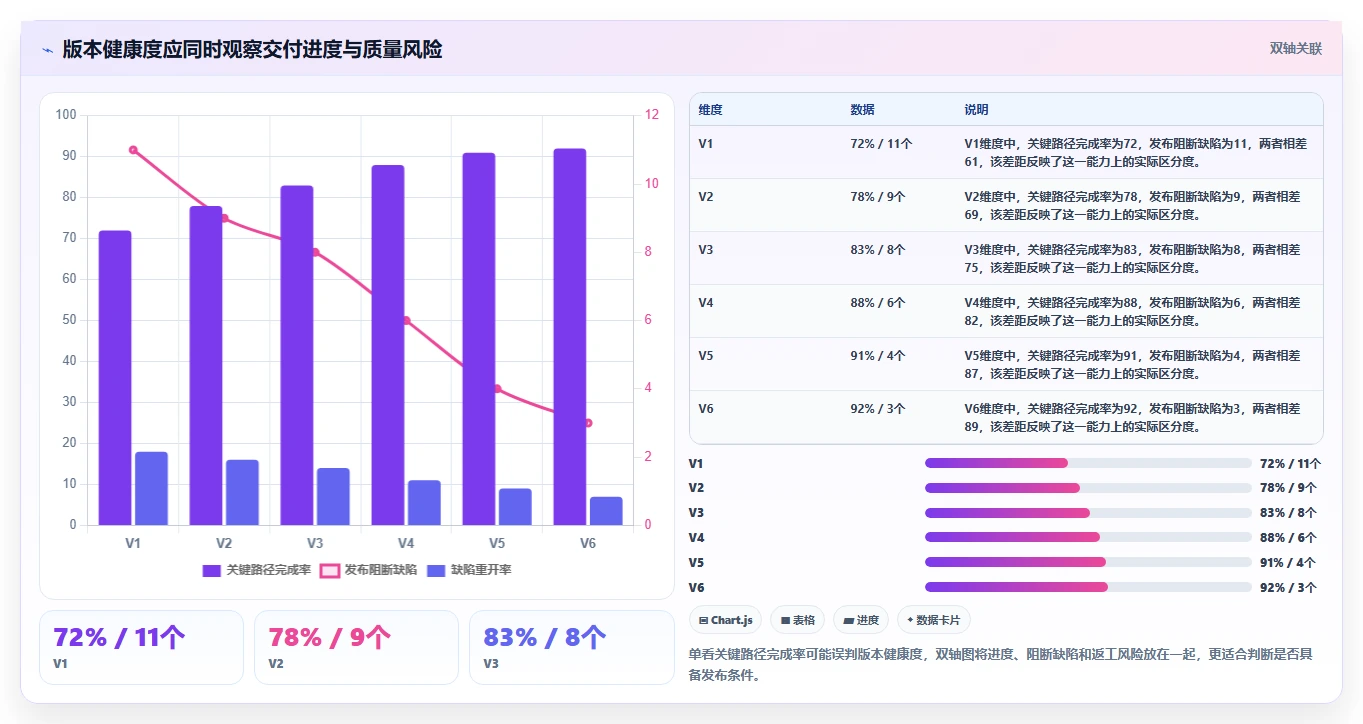Click the V3 progress bar
The width and height of the screenshot is (1363, 724).
coord(1088,513)
